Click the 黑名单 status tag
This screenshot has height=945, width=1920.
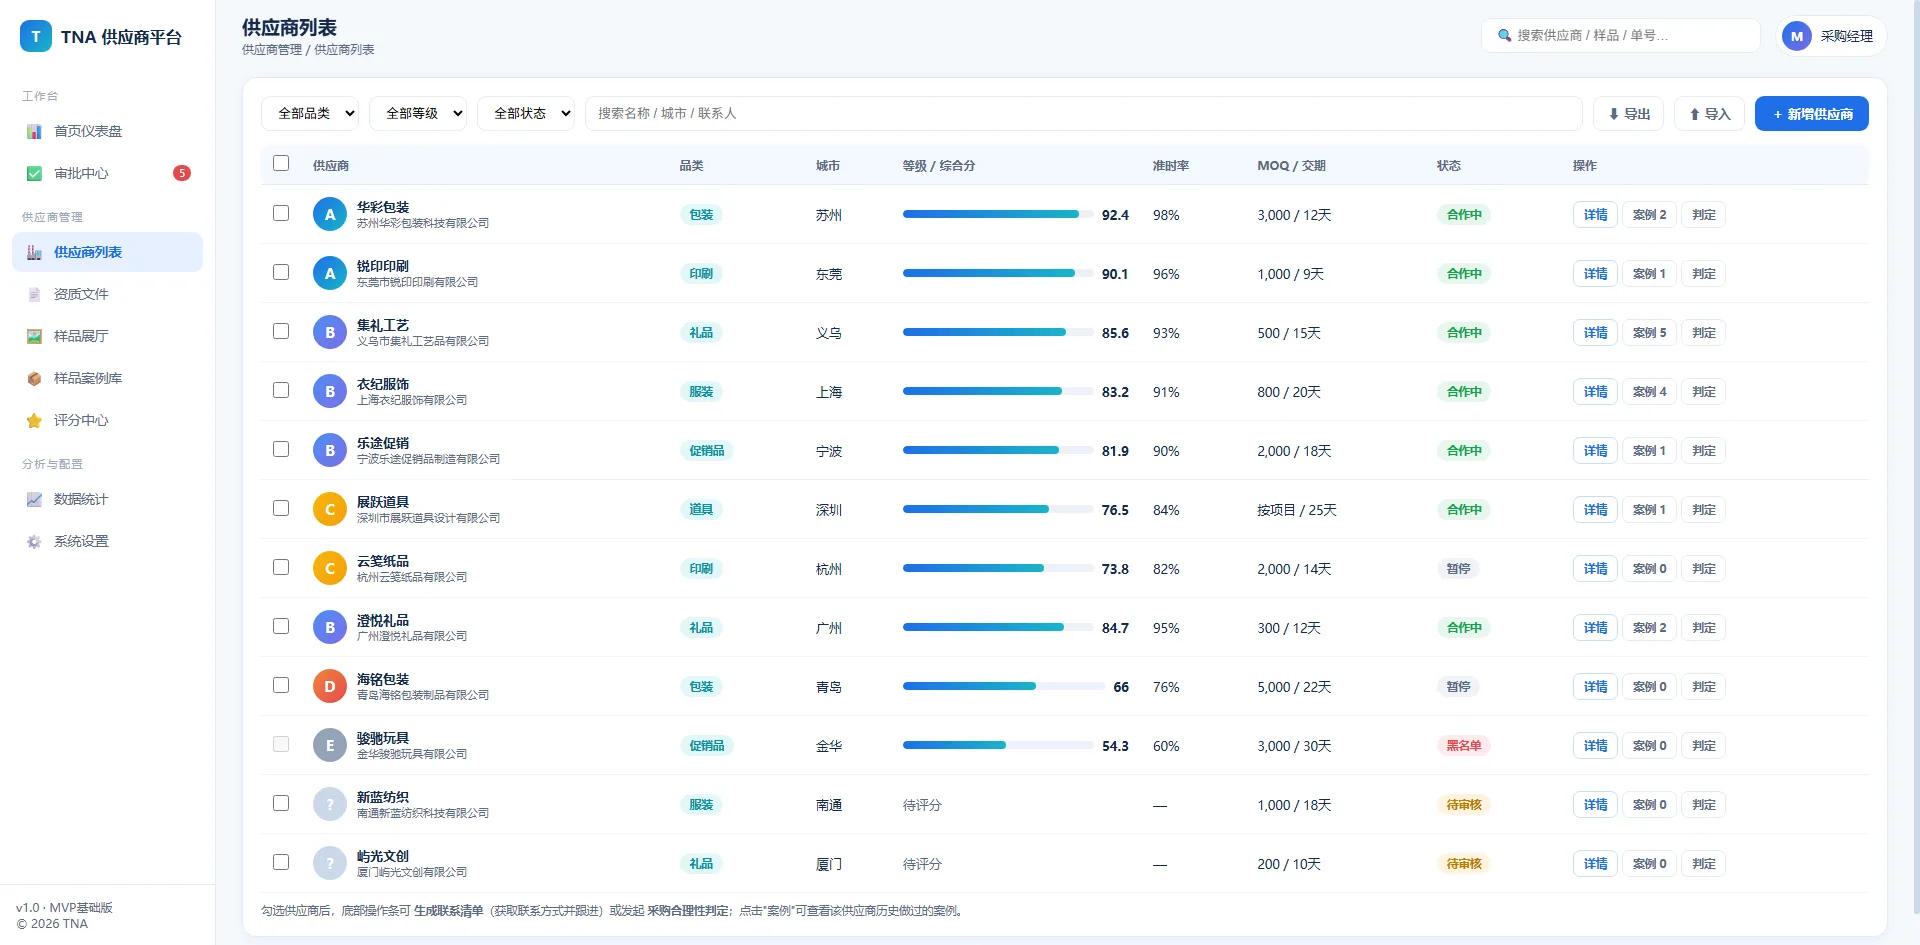pyautogui.click(x=1463, y=745)
